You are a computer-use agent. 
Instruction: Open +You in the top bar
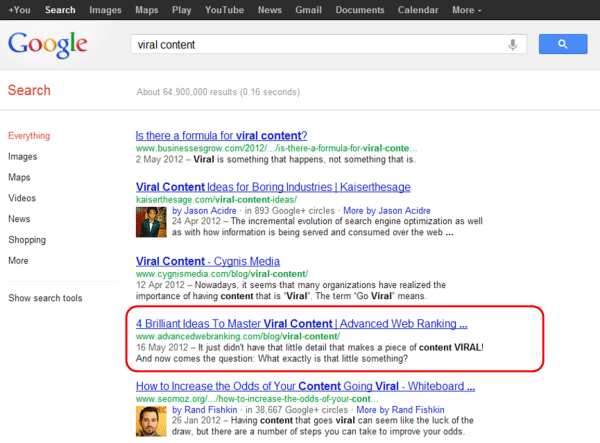click(x=20, y=10)
